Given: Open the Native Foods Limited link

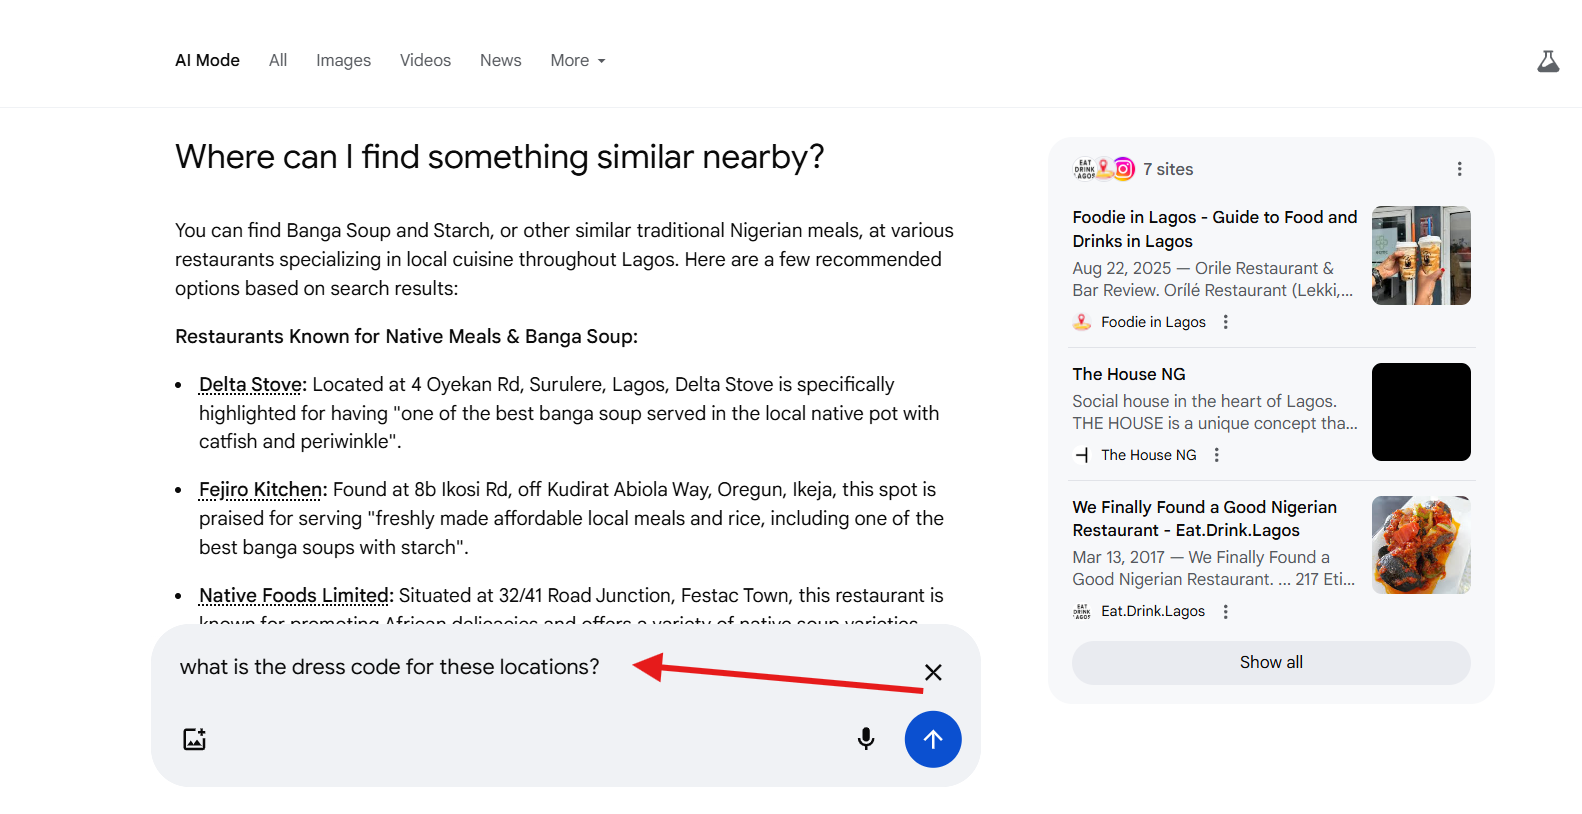Looking at the screenshot, I should [293, 596].
